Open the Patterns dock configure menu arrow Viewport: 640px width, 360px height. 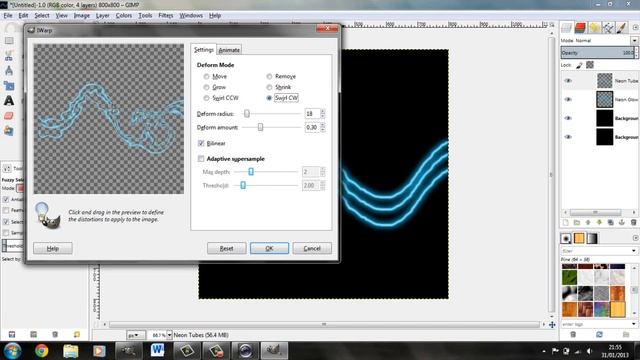(636, 238)
